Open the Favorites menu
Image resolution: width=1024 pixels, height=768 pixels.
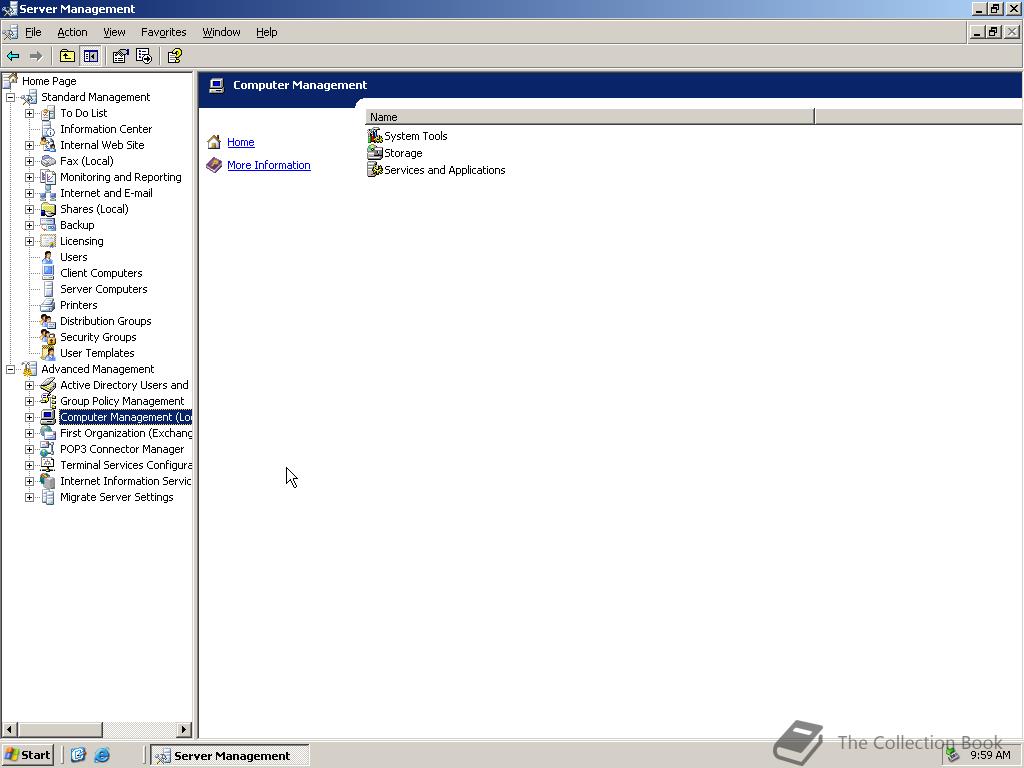pos(163,32)
